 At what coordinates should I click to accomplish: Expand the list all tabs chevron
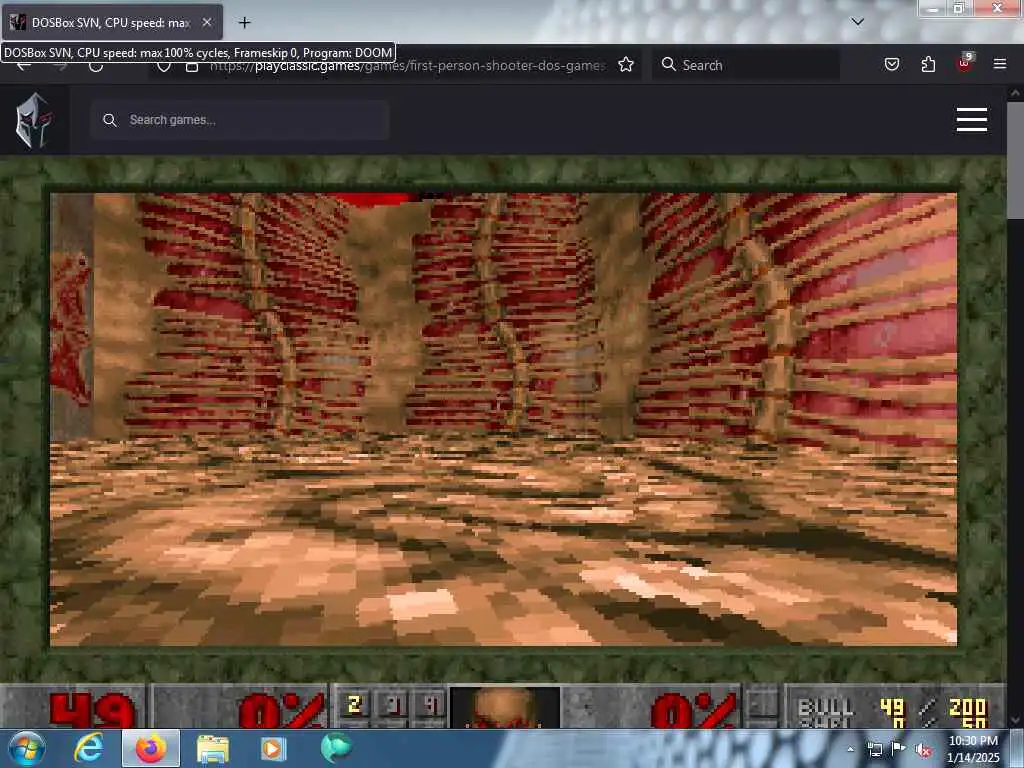pos(857,22)
